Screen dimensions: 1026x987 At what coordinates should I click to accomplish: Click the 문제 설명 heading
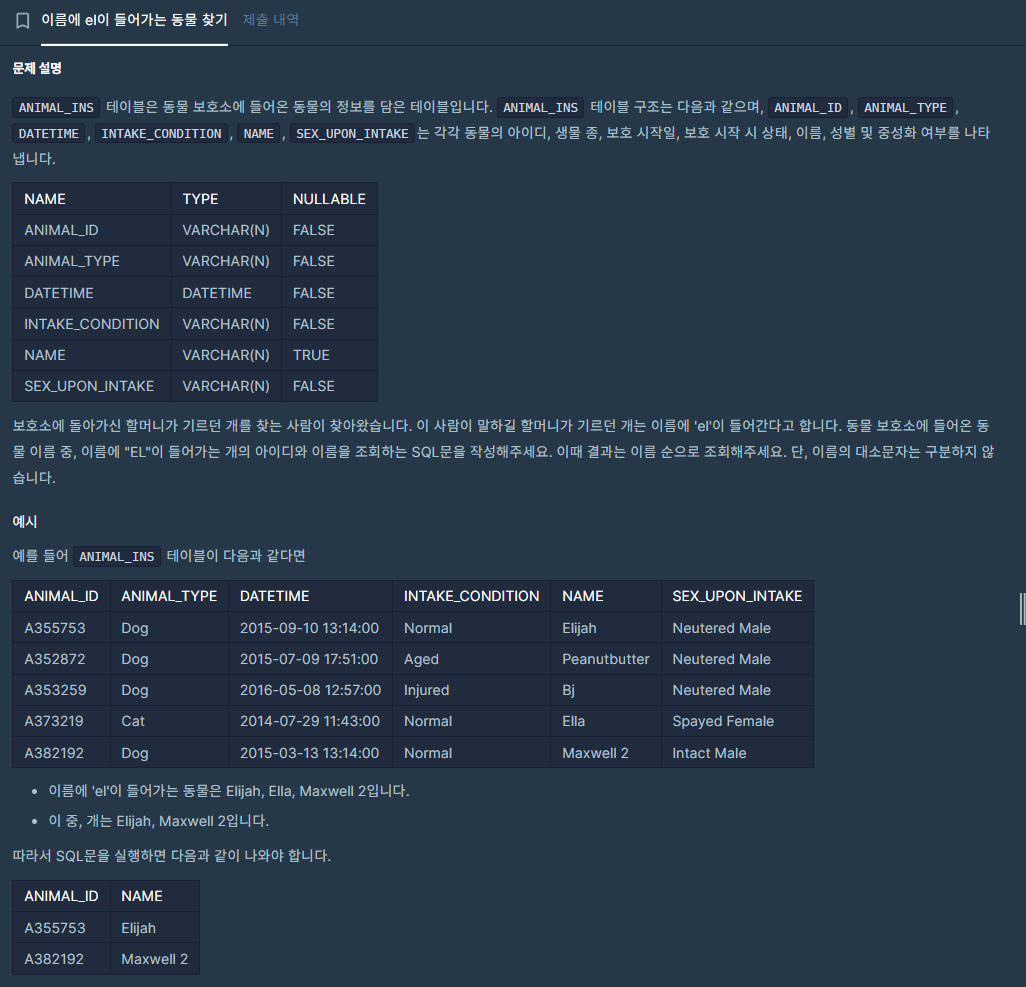point(37,68)
